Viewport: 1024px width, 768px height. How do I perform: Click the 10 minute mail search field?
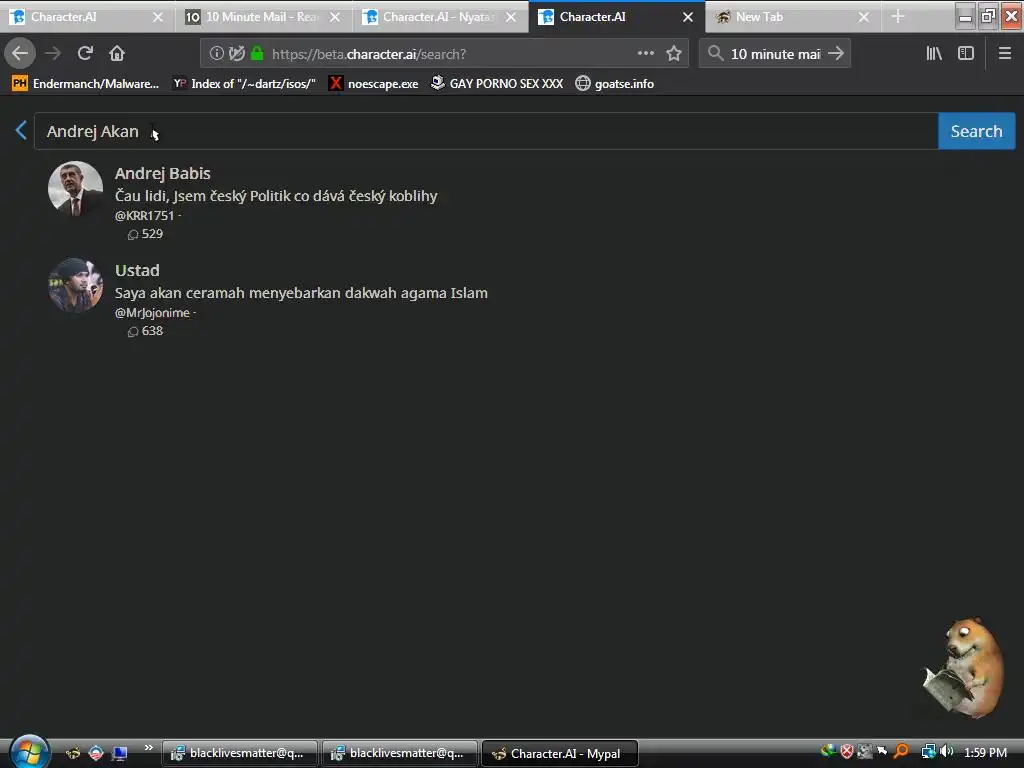775,54
